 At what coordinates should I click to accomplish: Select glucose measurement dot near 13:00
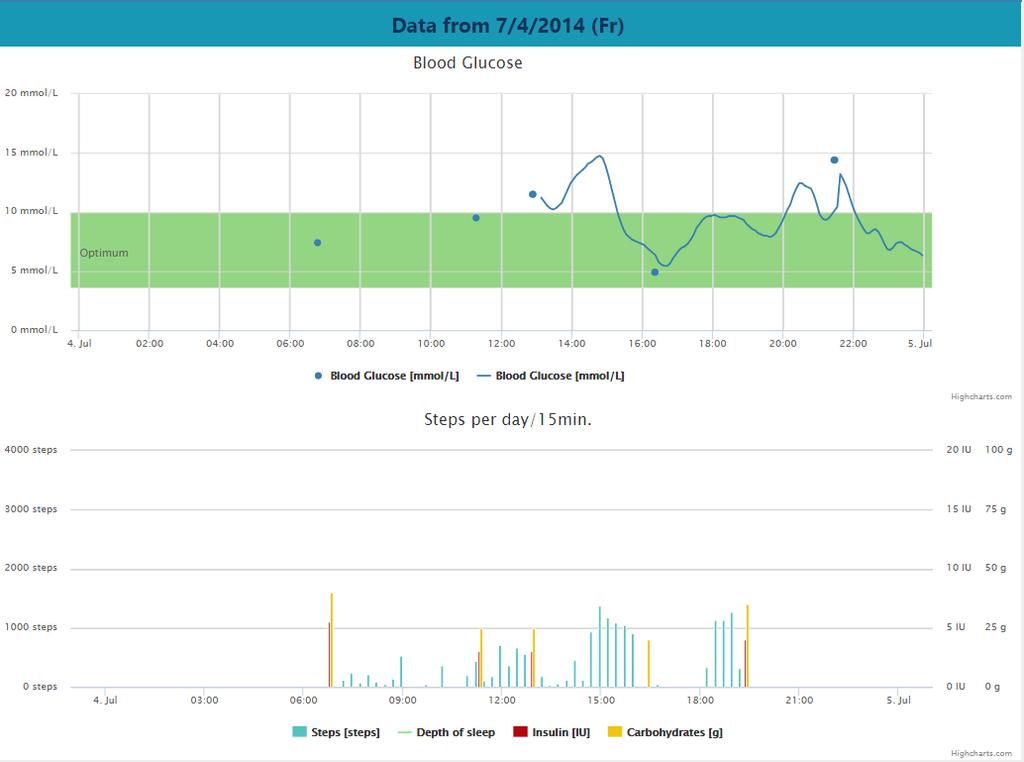tap(533, 195)
